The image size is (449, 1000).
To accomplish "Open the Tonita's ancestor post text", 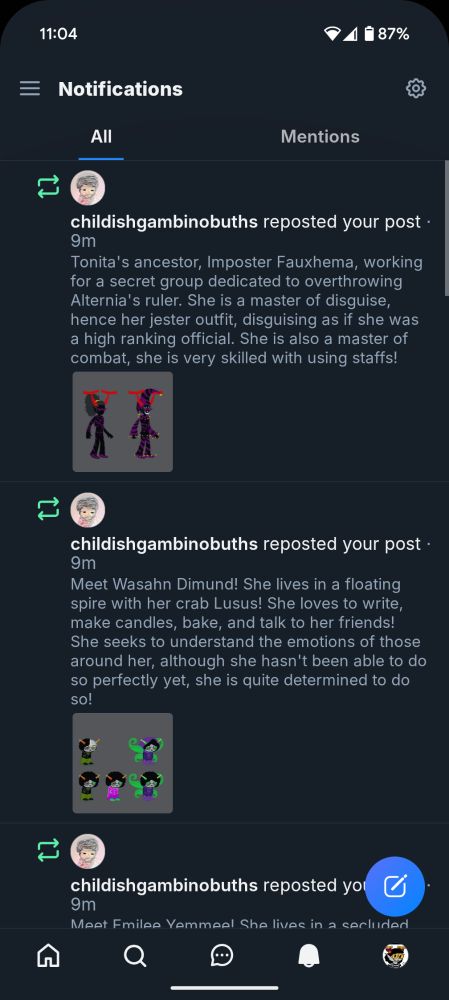I will pyautogui.click(x=247, y=310).
